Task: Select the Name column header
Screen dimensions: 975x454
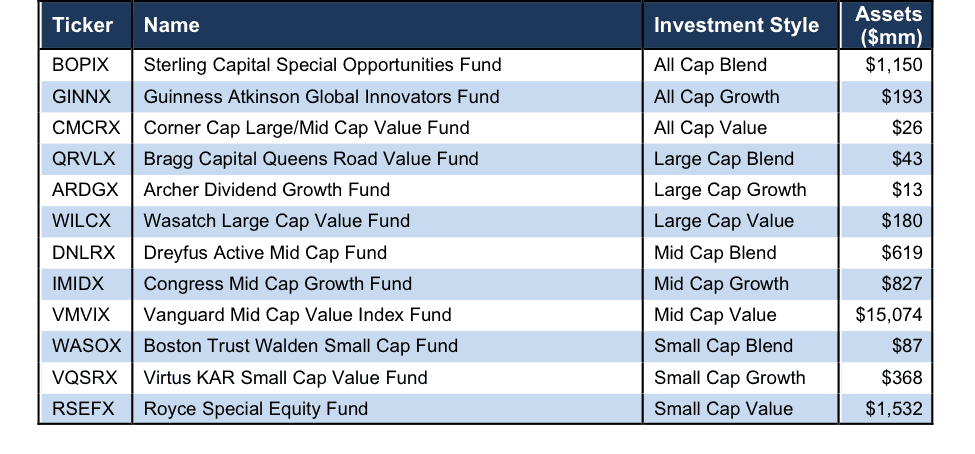Action: tap(387, 25)
